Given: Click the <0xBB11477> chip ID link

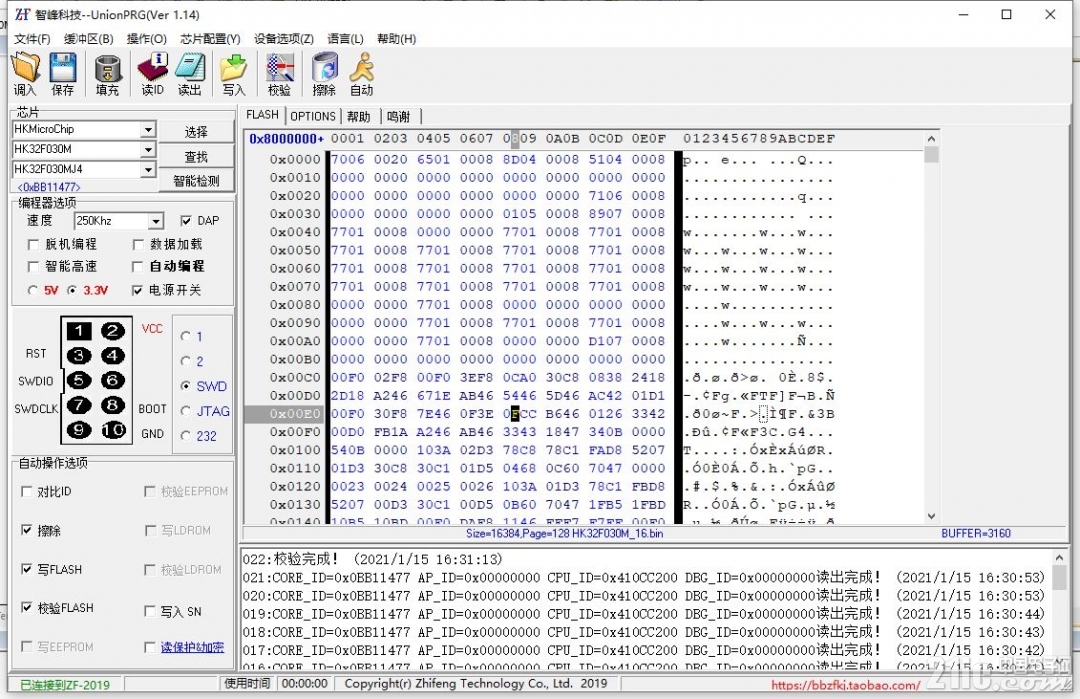Looking at the screenshot, I should (x=49, y=187).
